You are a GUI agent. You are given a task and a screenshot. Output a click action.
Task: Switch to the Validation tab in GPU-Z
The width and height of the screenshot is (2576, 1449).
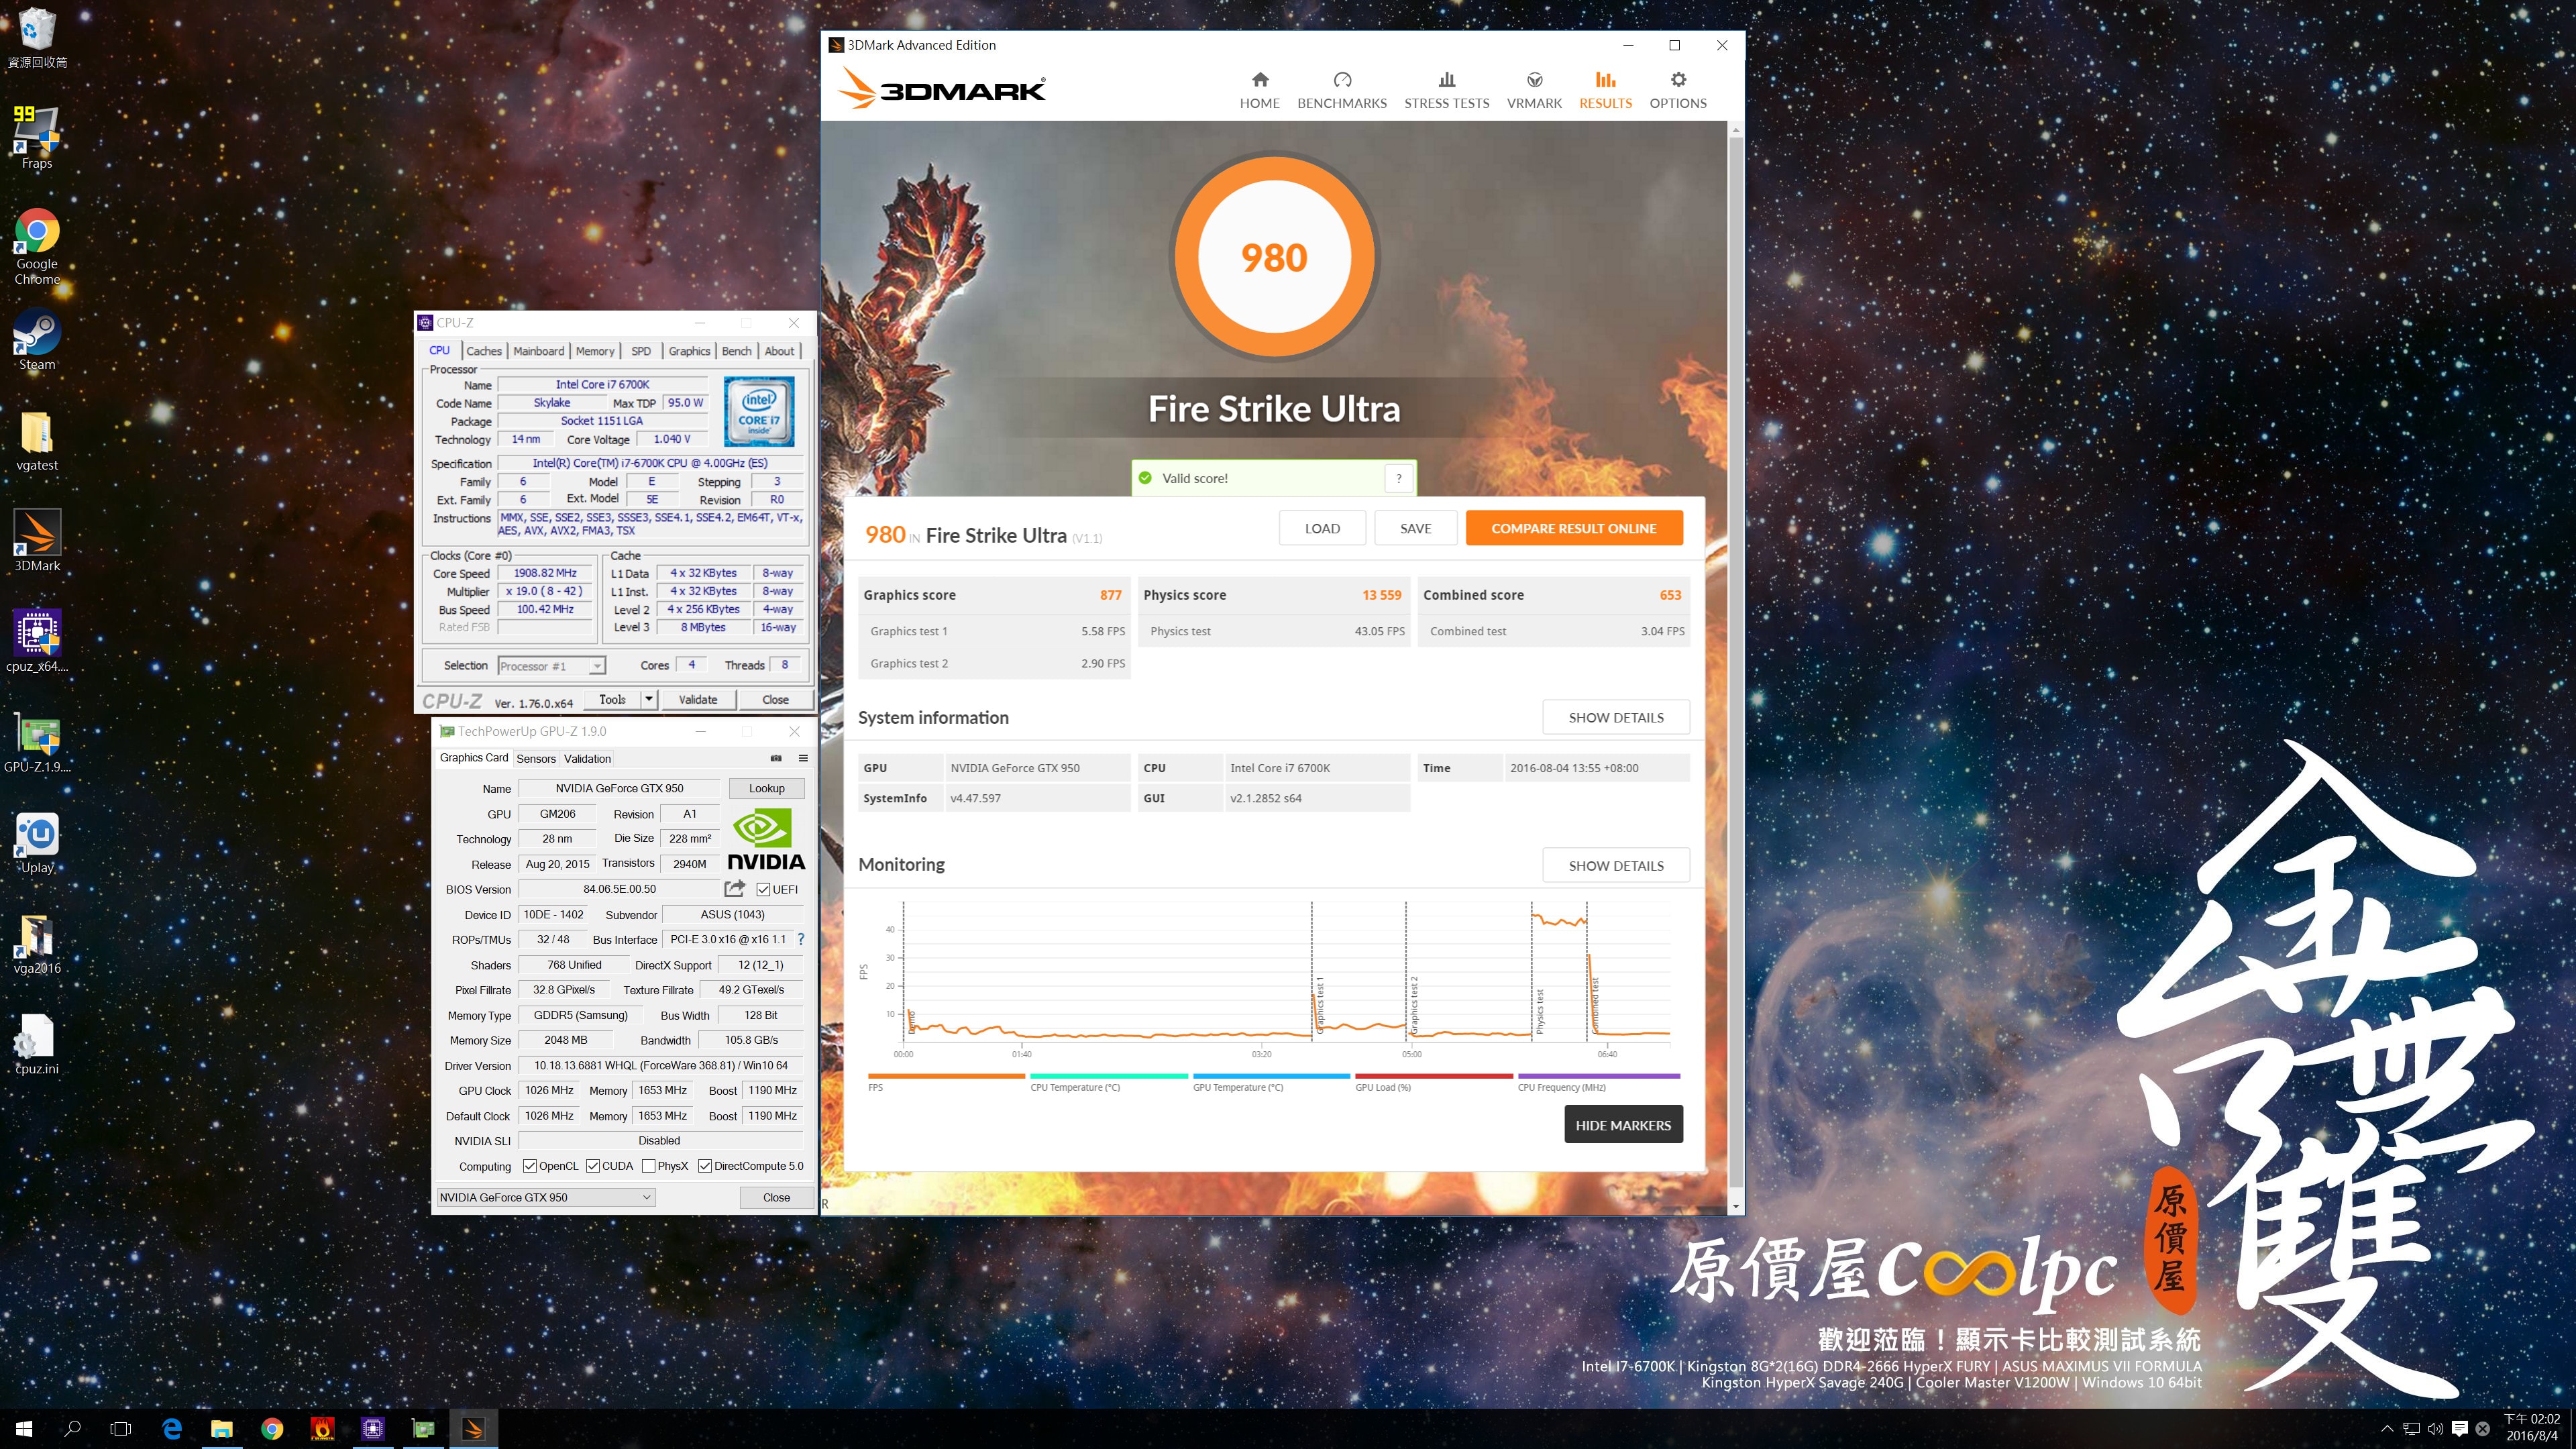587,759
